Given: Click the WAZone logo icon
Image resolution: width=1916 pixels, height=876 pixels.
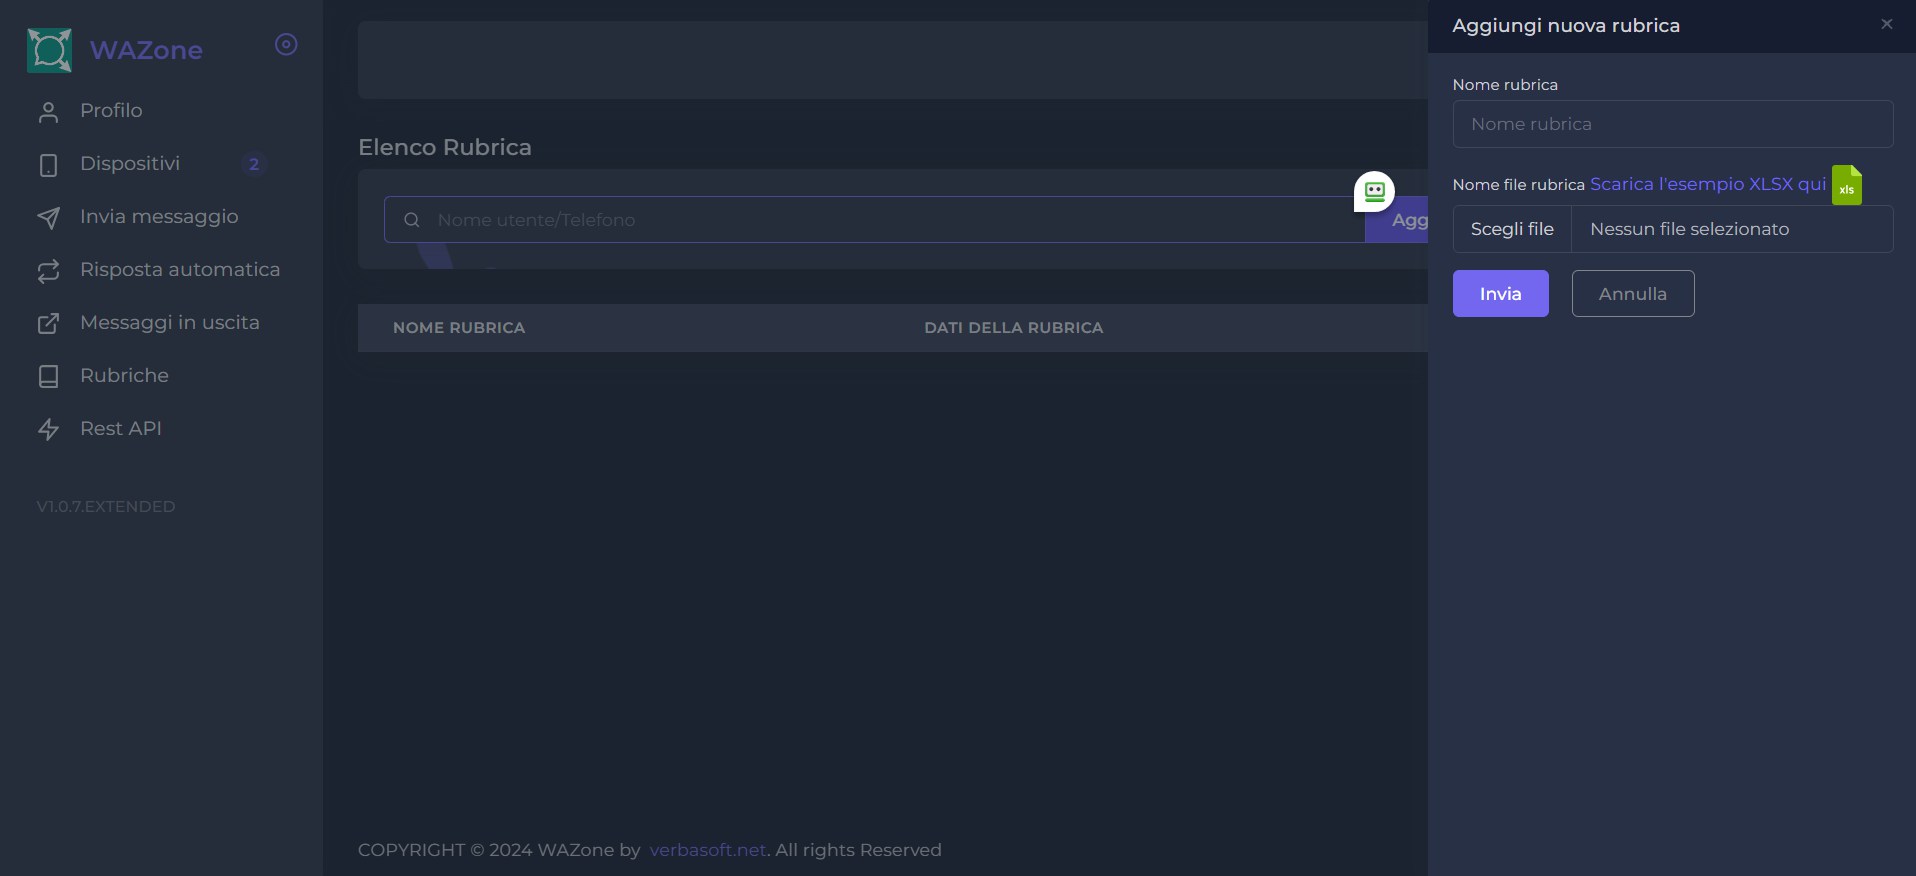Looking at the screenshot, I should [x=49, y=50].
